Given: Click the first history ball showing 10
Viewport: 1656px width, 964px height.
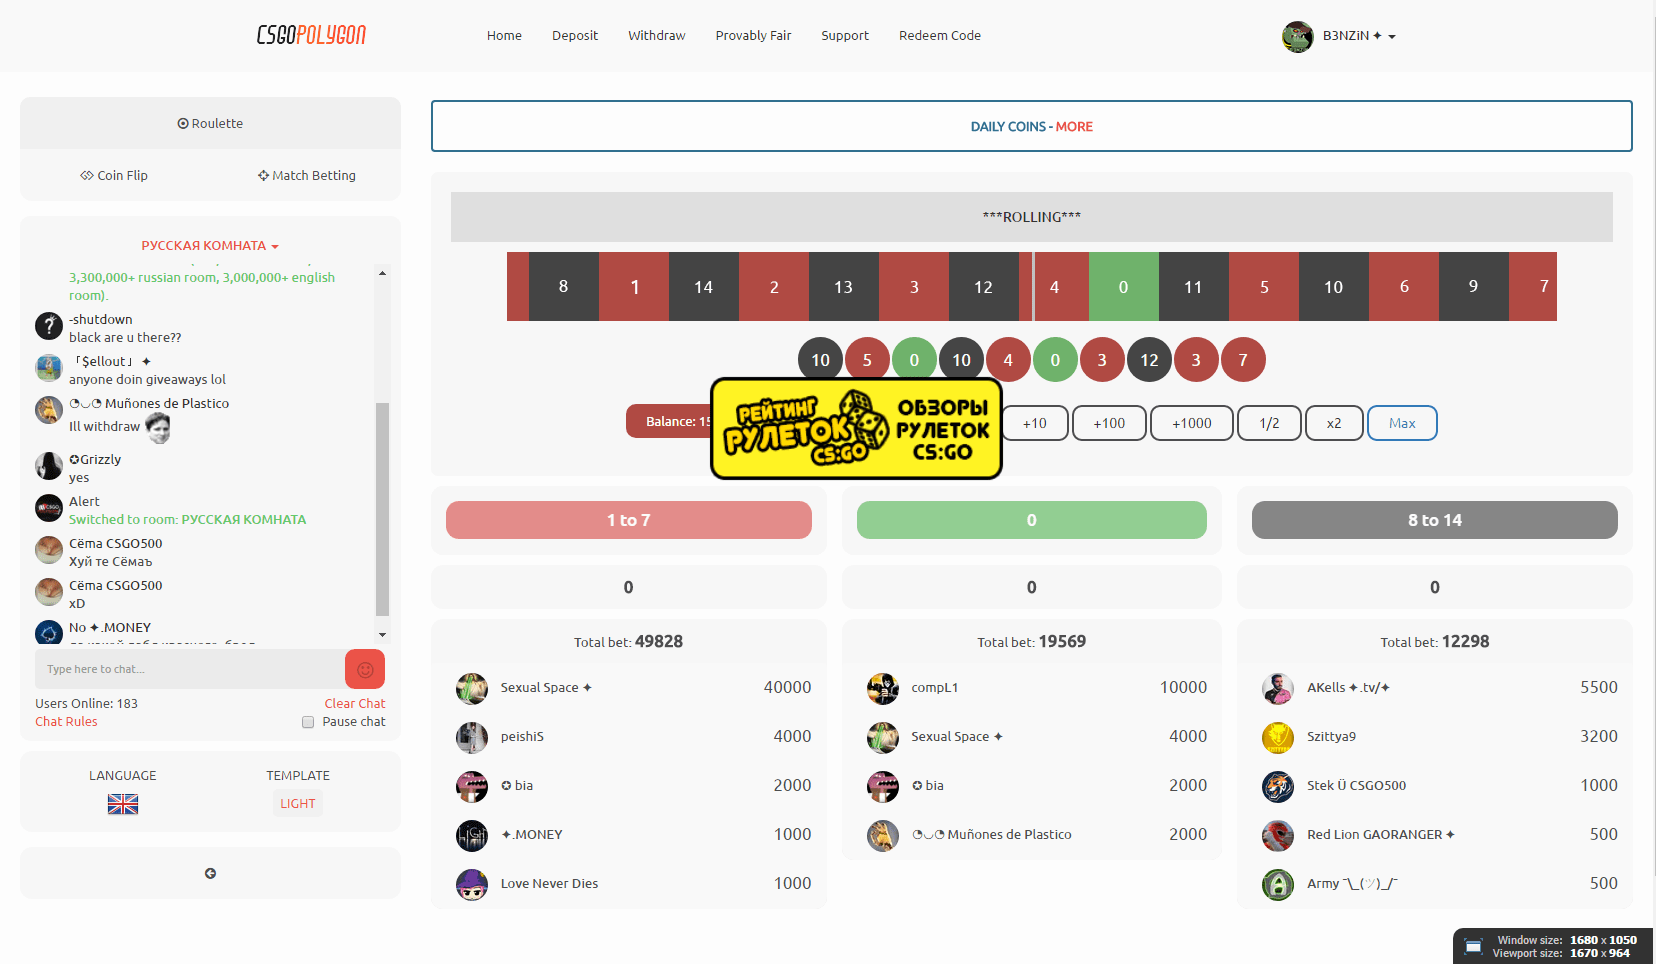Looking at the screenshot, I should coord(820,360).
